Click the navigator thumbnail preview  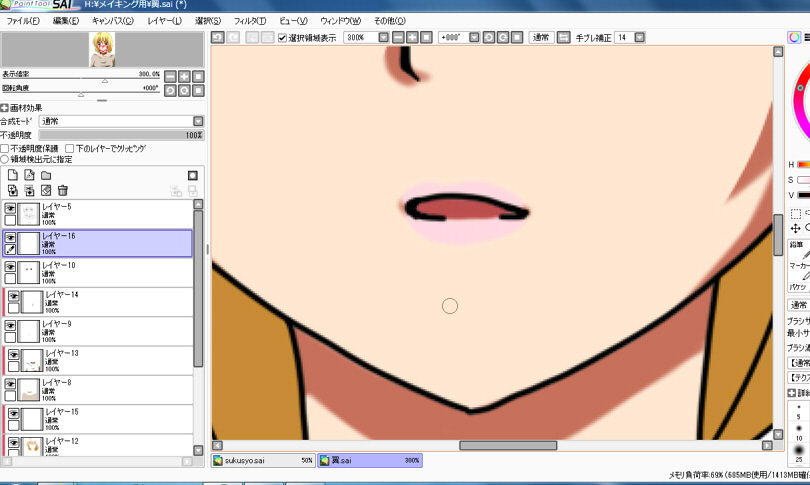(x=102, y=50)
